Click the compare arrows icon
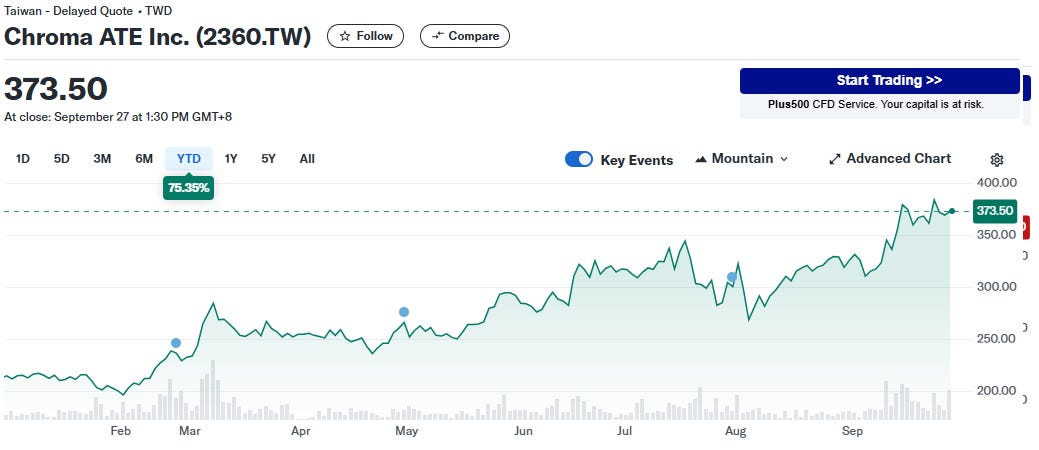 (x=437, y=36)
